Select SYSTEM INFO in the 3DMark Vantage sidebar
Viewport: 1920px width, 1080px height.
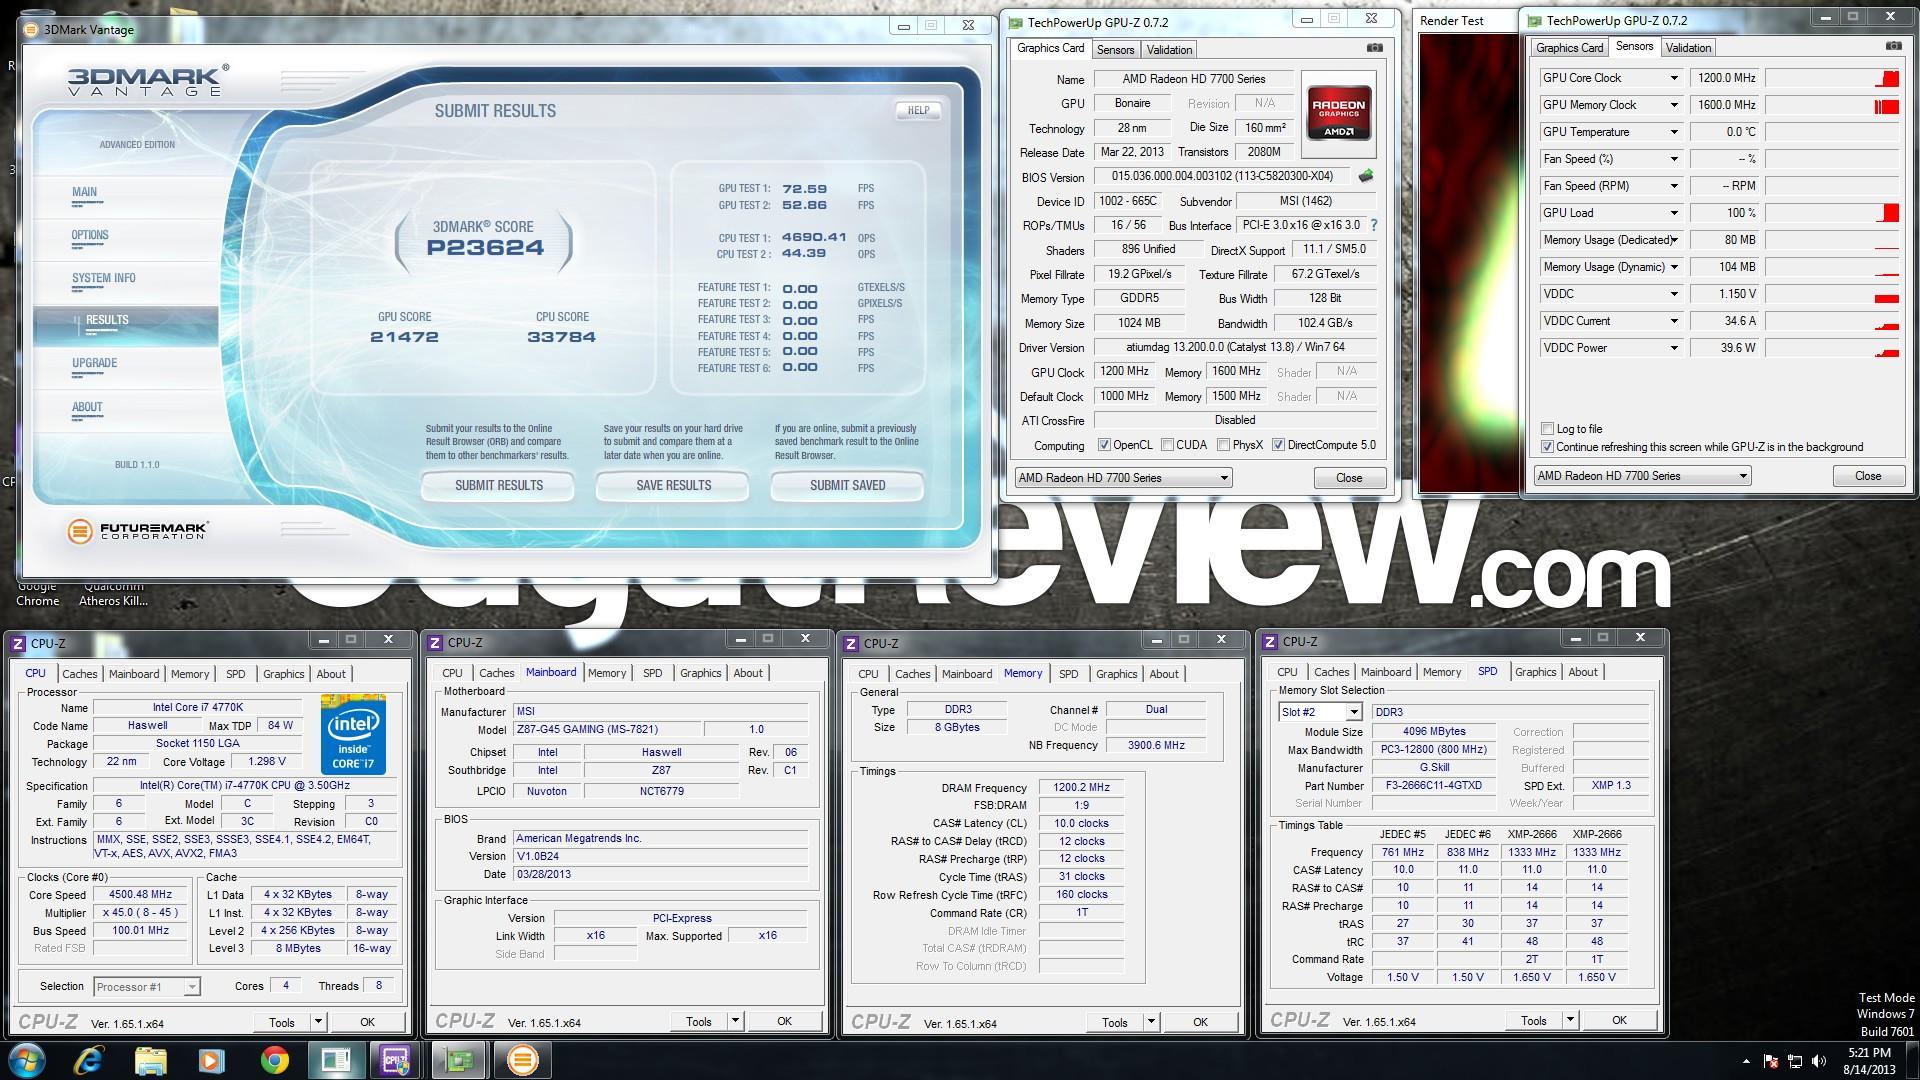point(103,279)
